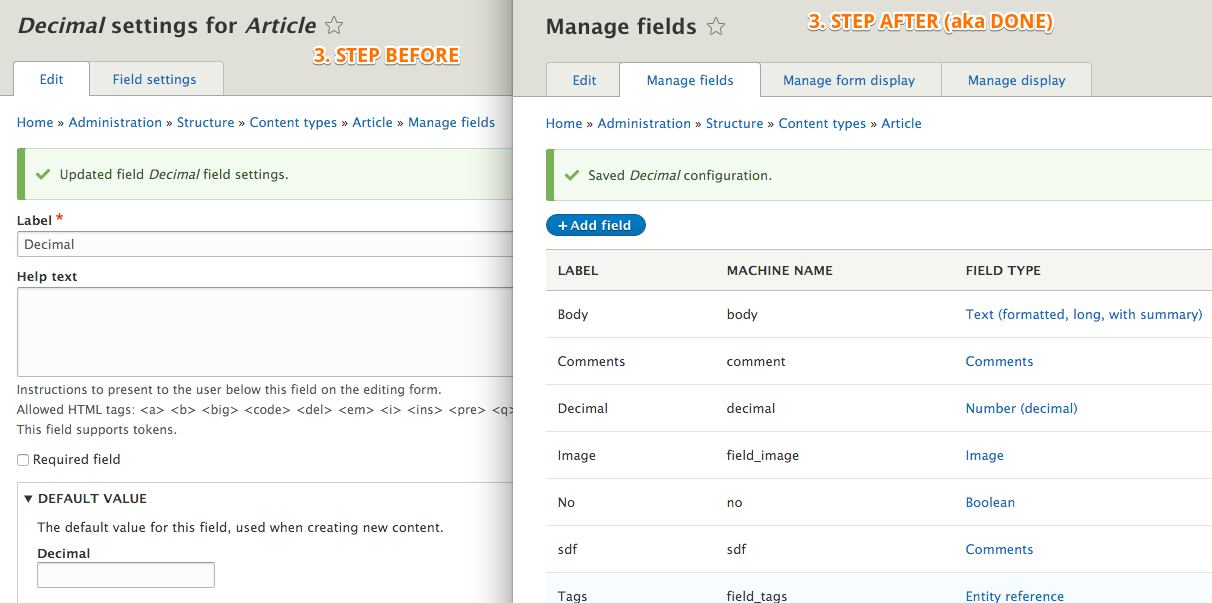
Task: Tick the Required field checkbox
Action: point(23,460)
